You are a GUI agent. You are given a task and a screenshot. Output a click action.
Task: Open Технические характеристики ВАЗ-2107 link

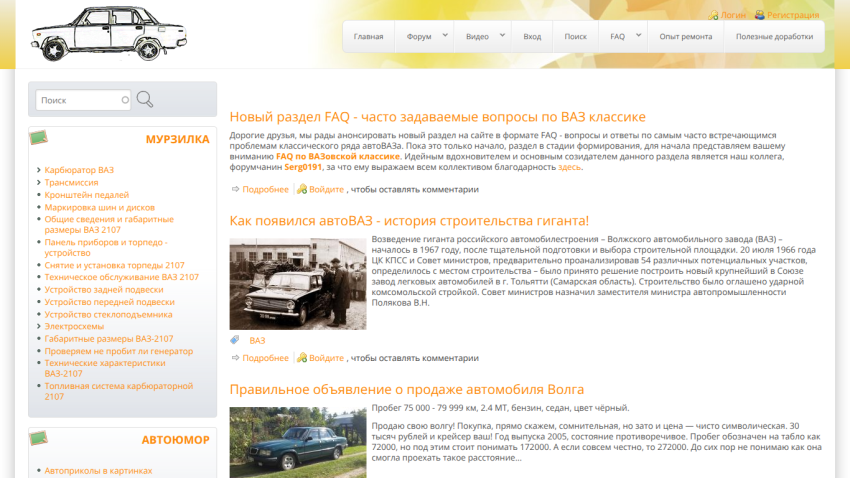(105, 368)
